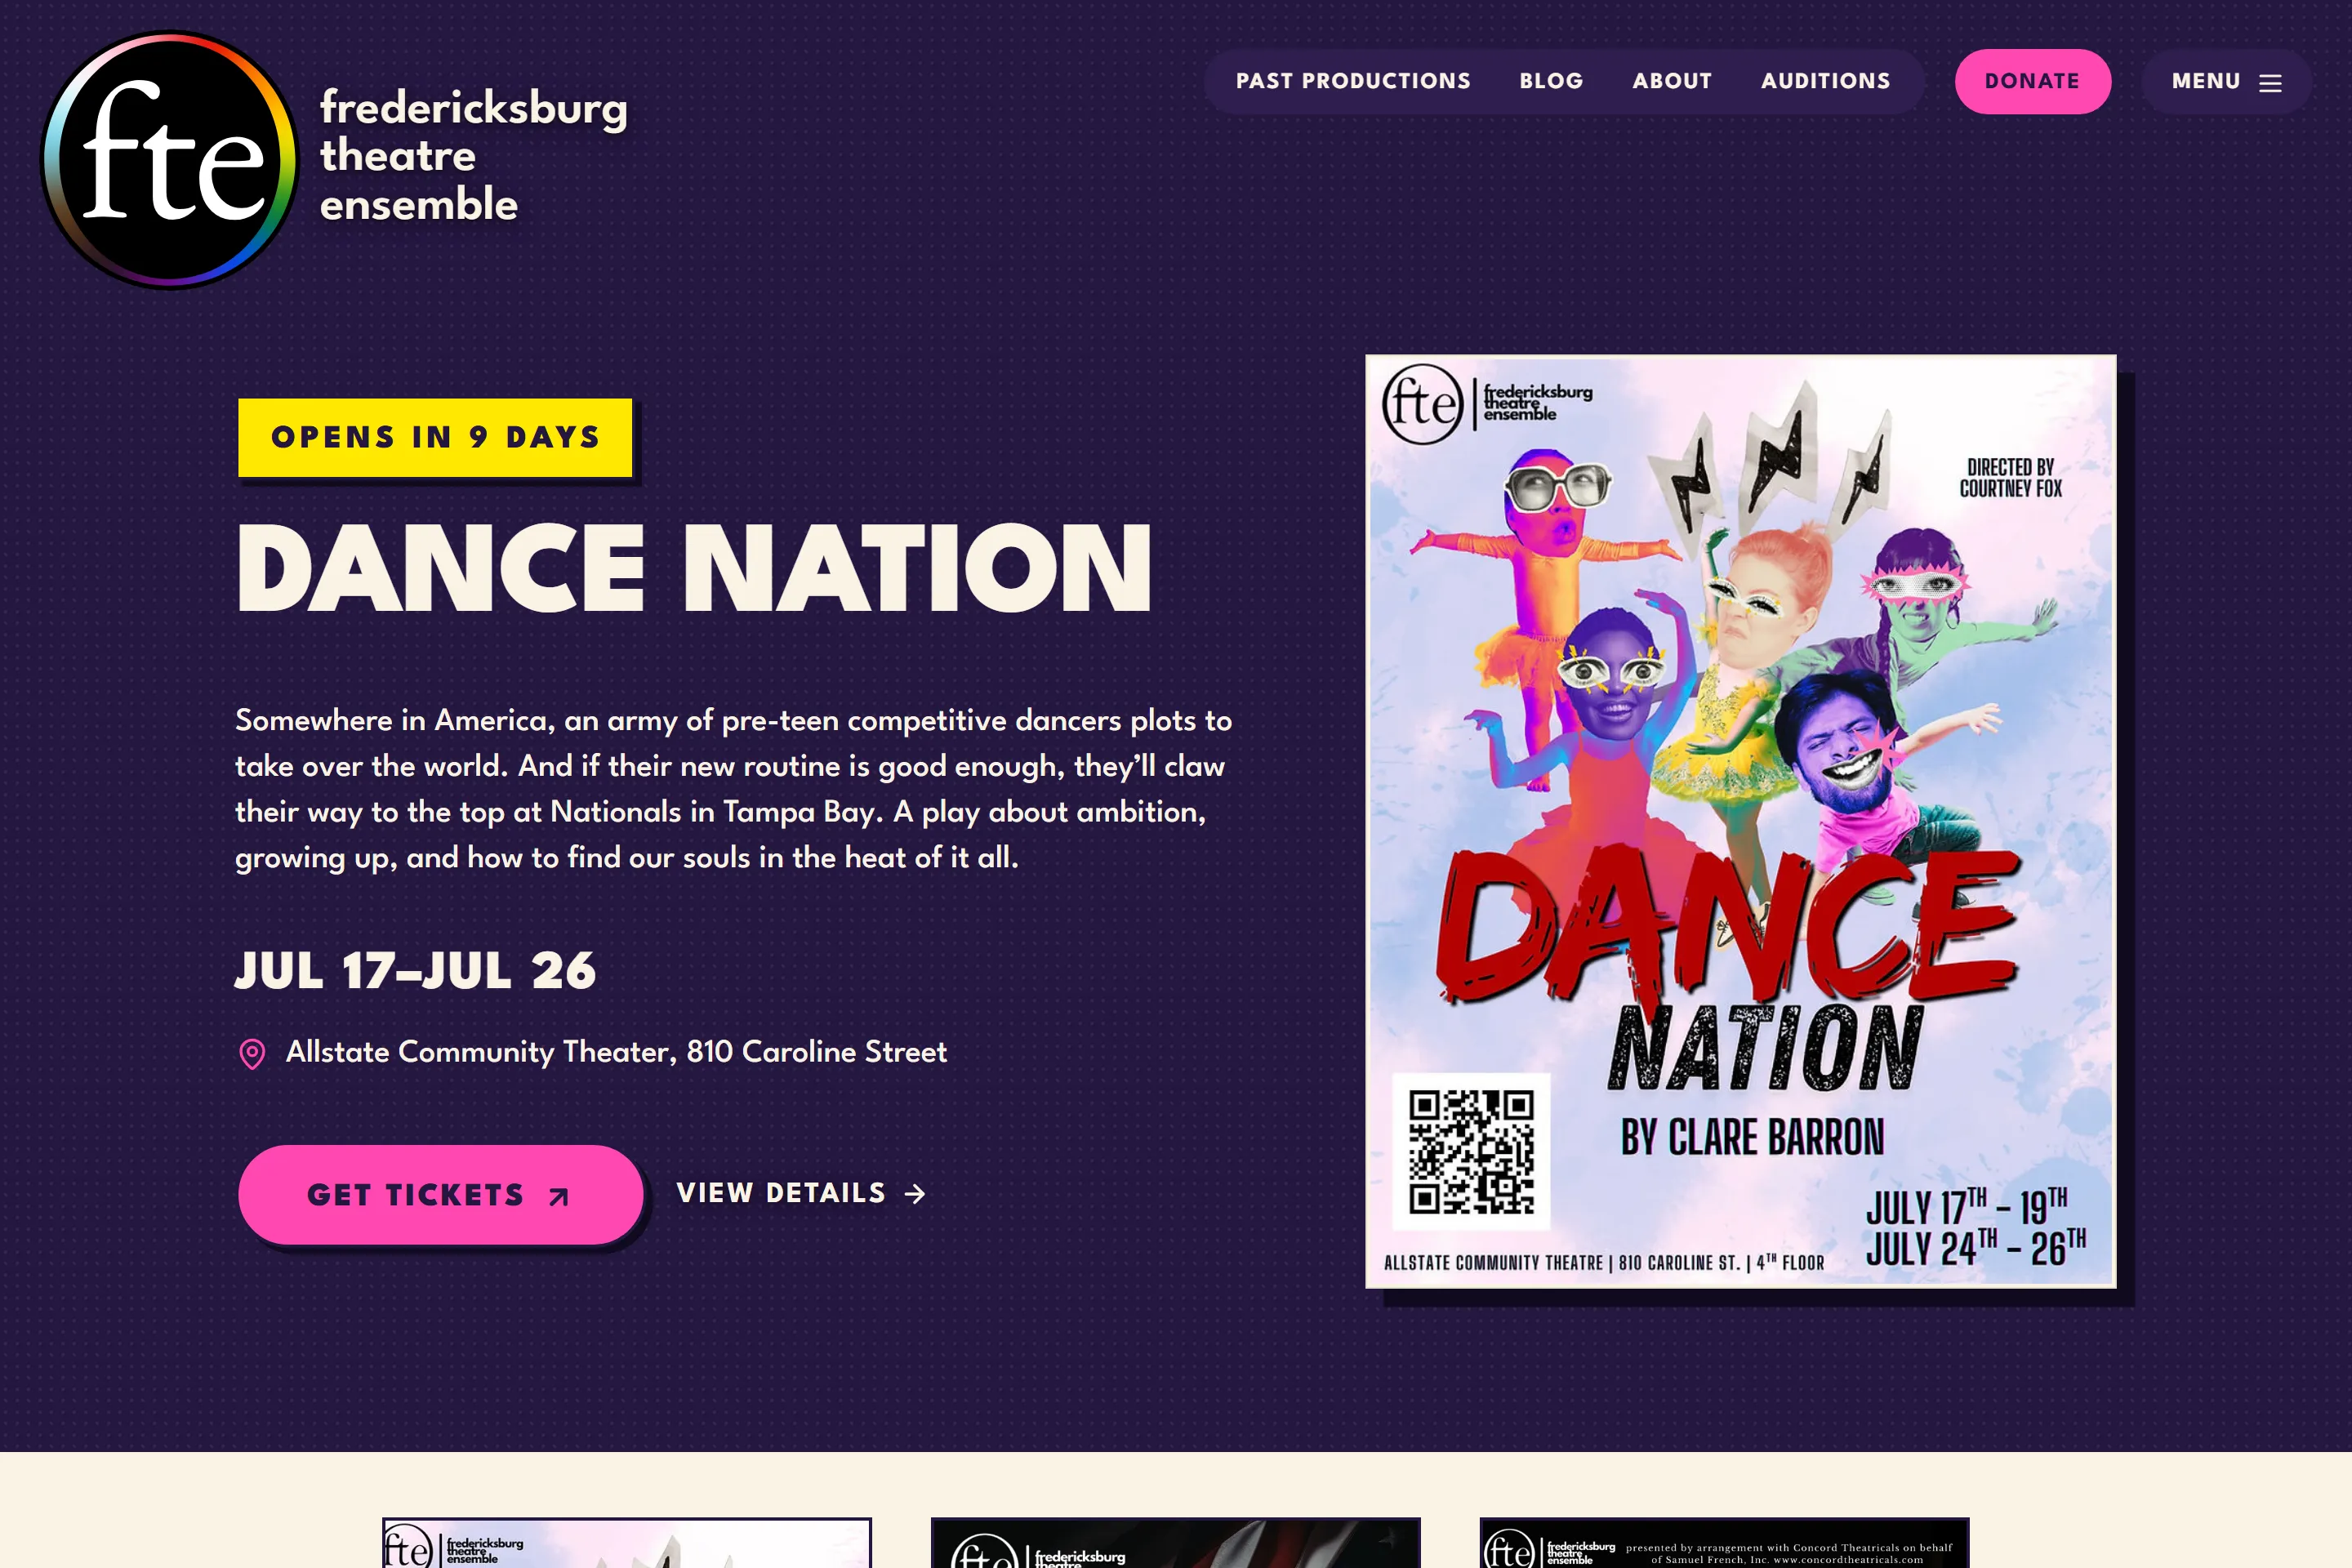2352x1568 pixels.
Task: Go to the Blog page
Action: pos(1551,81)
